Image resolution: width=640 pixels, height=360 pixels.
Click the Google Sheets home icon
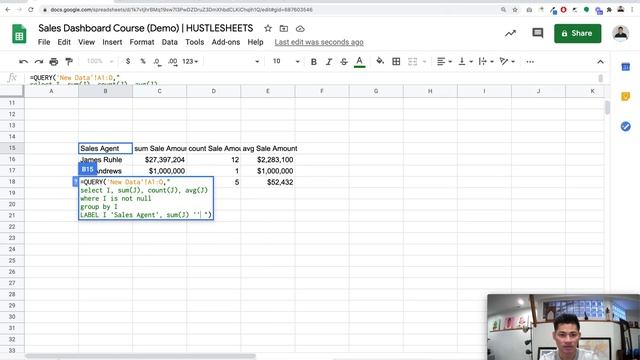click(19, 34)
